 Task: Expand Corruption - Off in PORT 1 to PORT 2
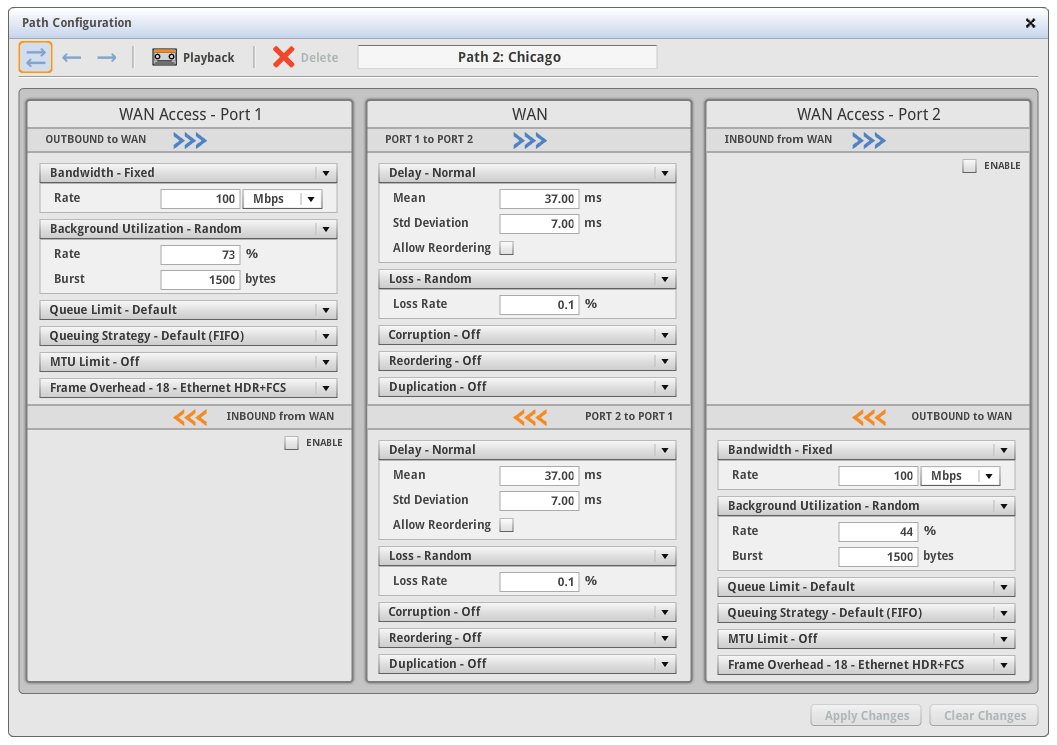pos(664,335)
